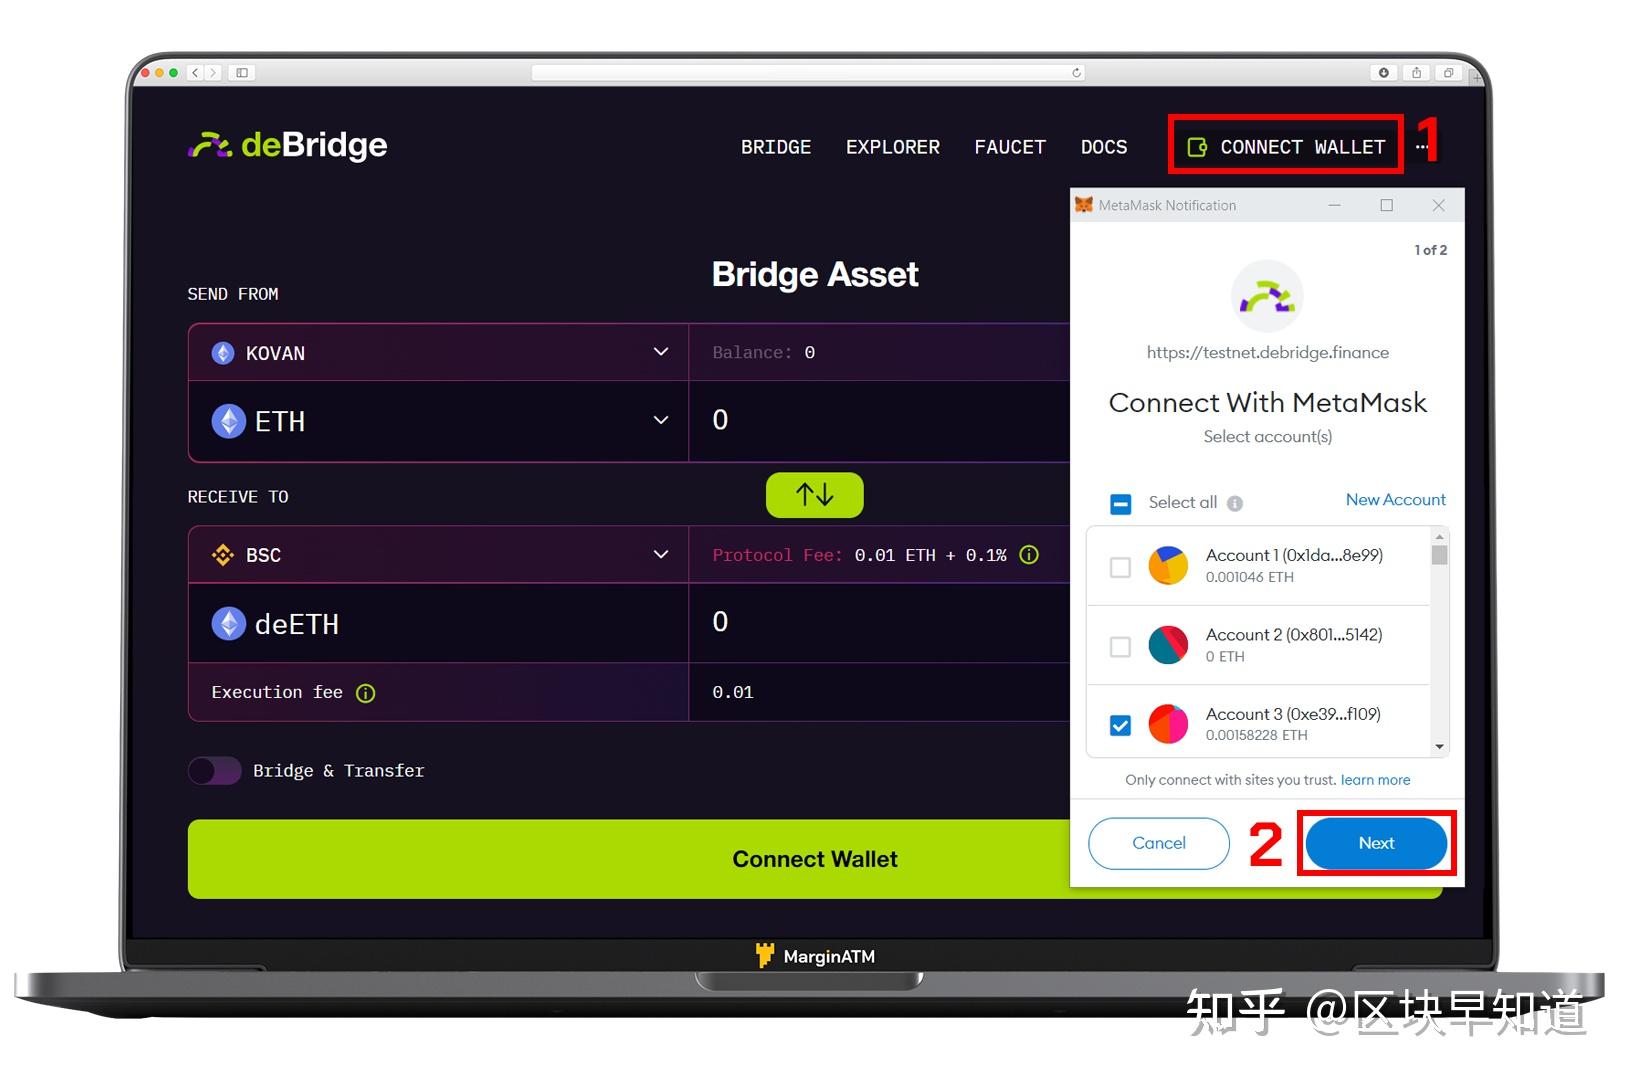Click CONNECT WALLET in the header

[x=1286, y=147]
